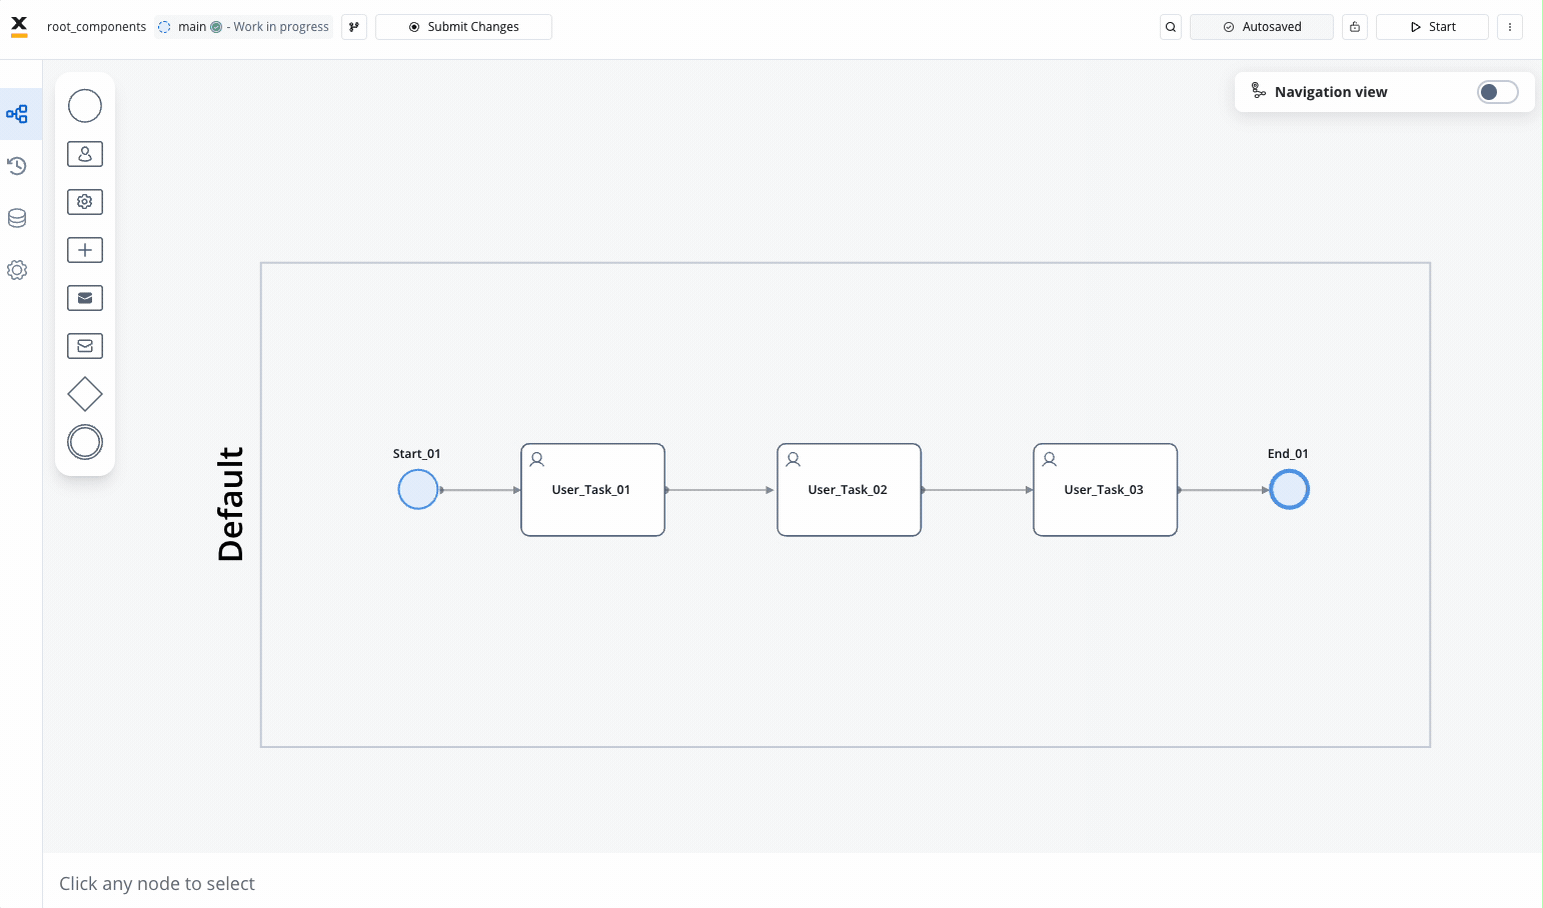Viewport: 1543px width, 908px height.
Task: Select the plus subprocess palette icon
Action: click(85, 250)
